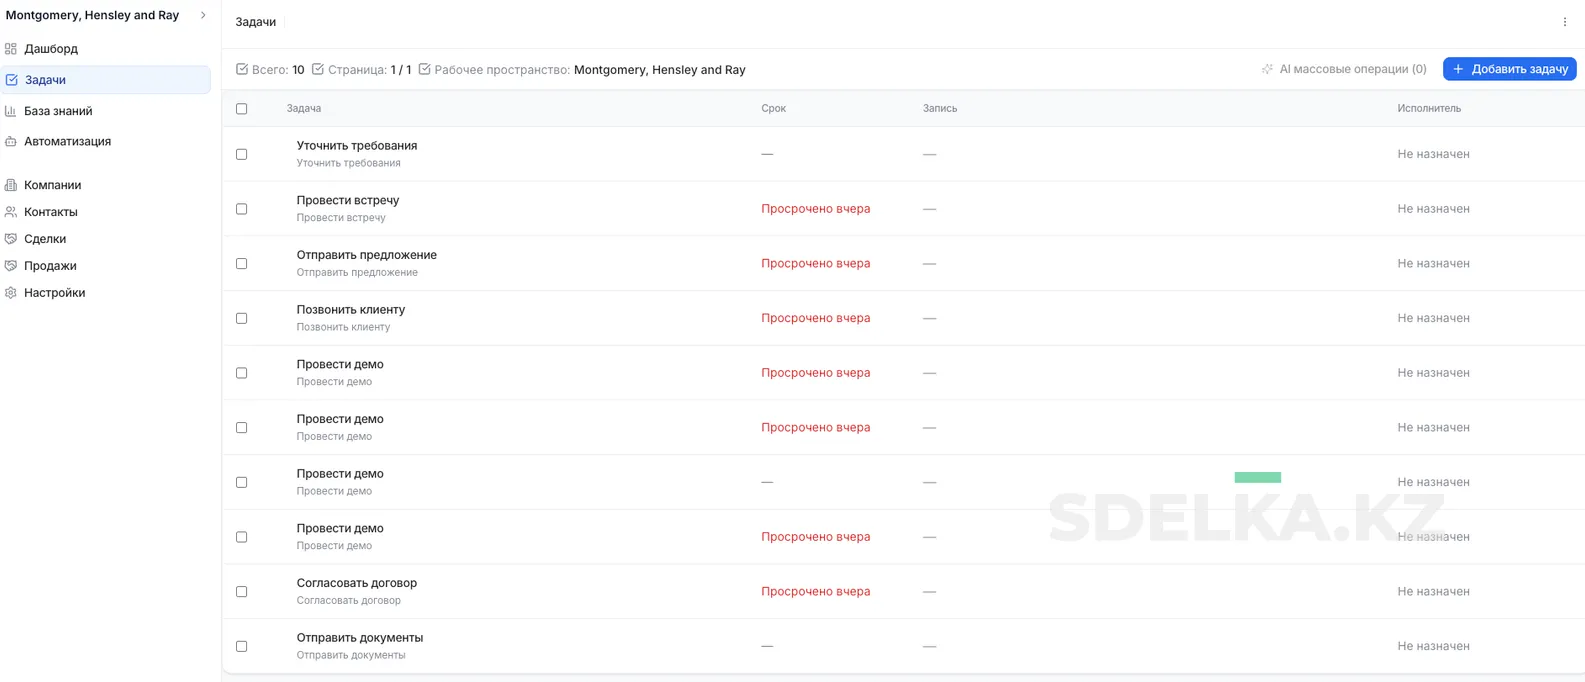This screenshot has width=1585, height=682.
Task: Open the three-dot menu at top right
Action: pyautogui.click(x=1564, y=22)
